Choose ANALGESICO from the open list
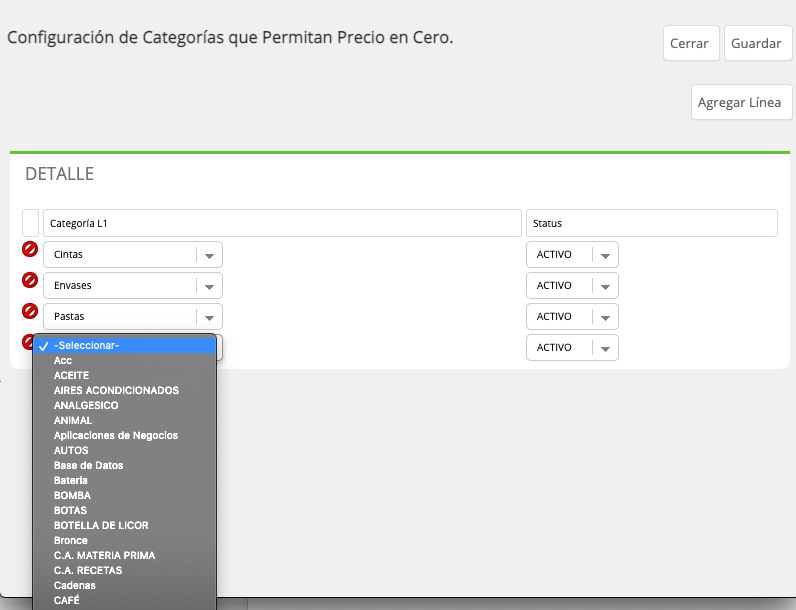Screen dimensions: 796x610 pyautogui.click(x=125, y=405)
